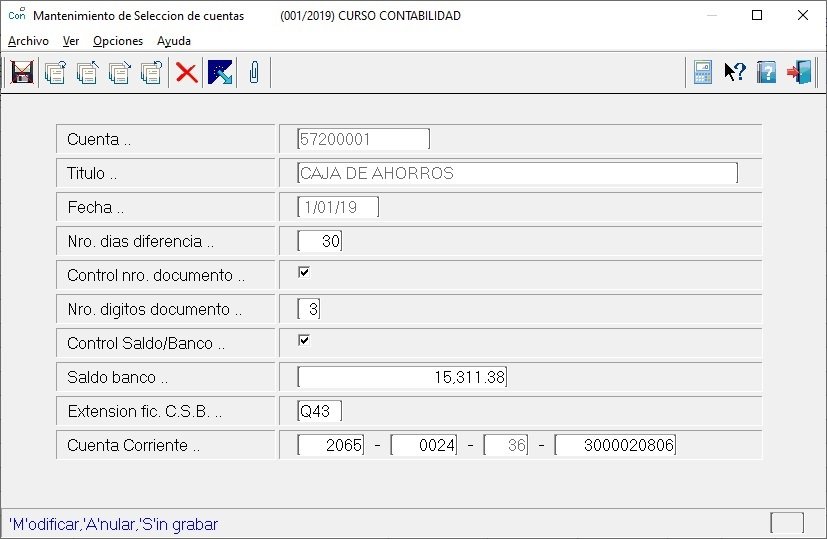Viewport: 827px width, 539px height.
Task: Click the Nro. dias diferencia field
Action: tap(320, 241)
